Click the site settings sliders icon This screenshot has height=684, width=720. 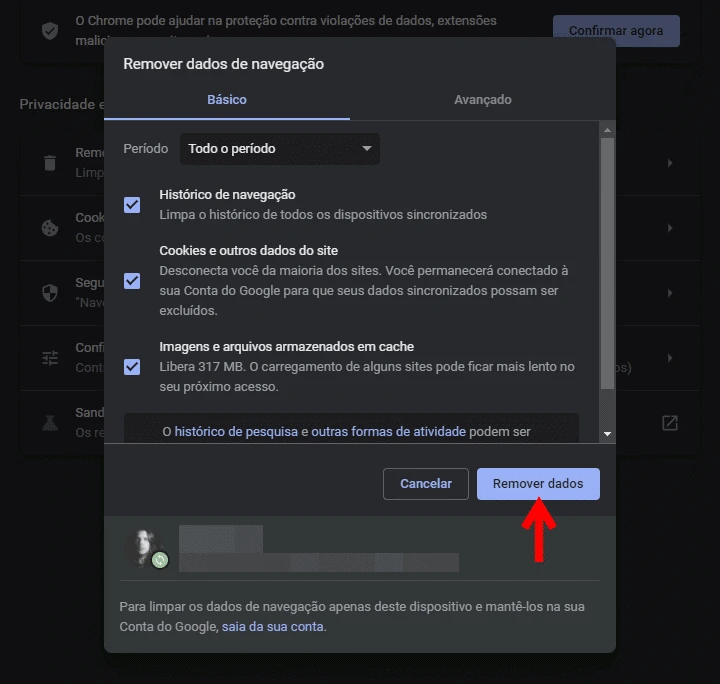click(x=49, y=358)
